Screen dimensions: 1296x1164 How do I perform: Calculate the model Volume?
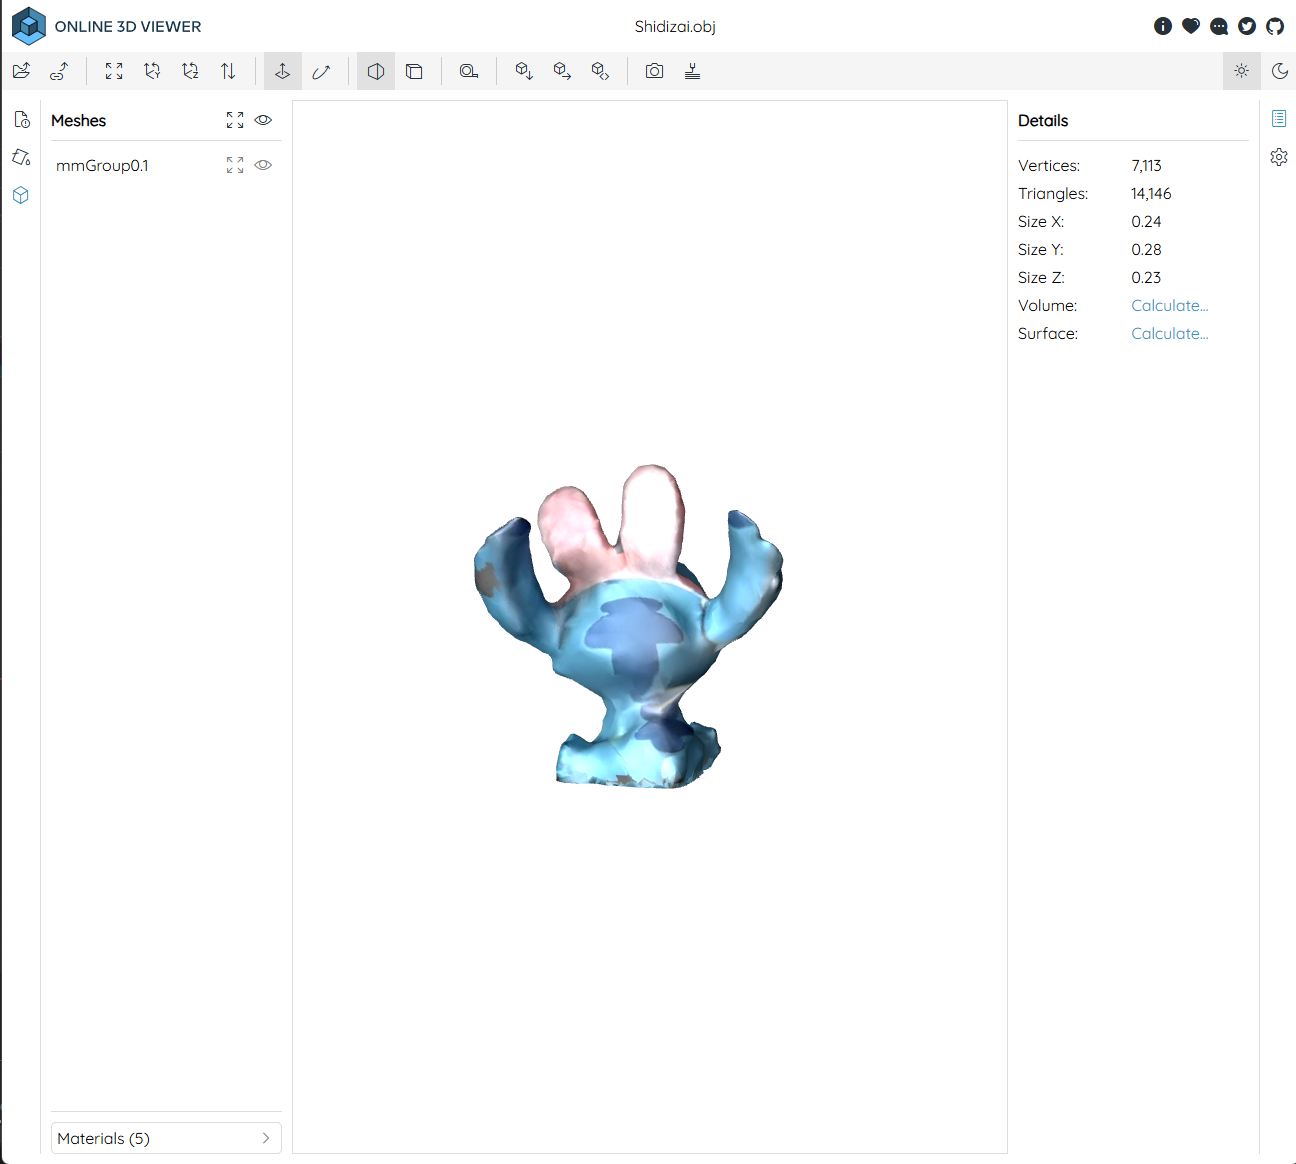[1169, 306]
